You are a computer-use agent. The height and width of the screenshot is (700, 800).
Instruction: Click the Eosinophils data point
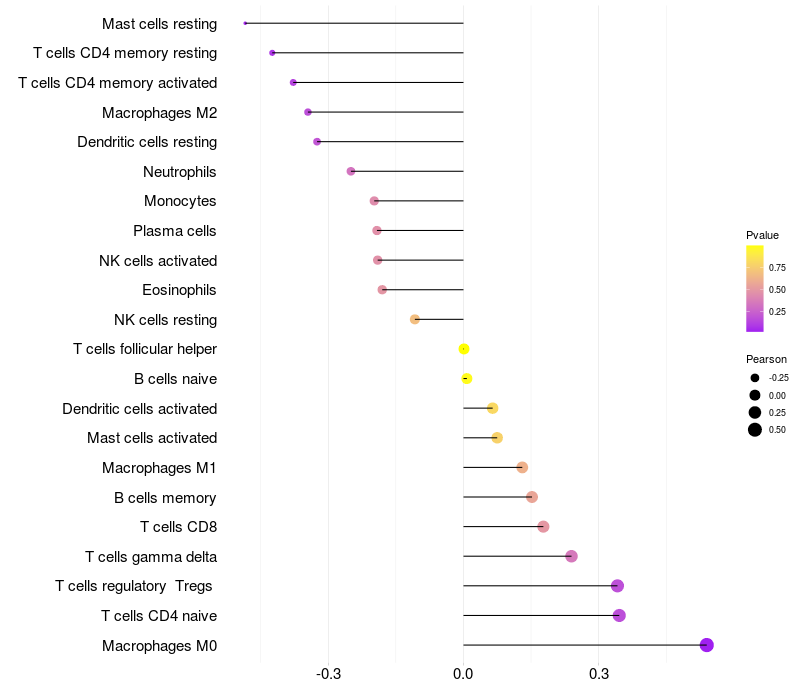pos(382,290)
